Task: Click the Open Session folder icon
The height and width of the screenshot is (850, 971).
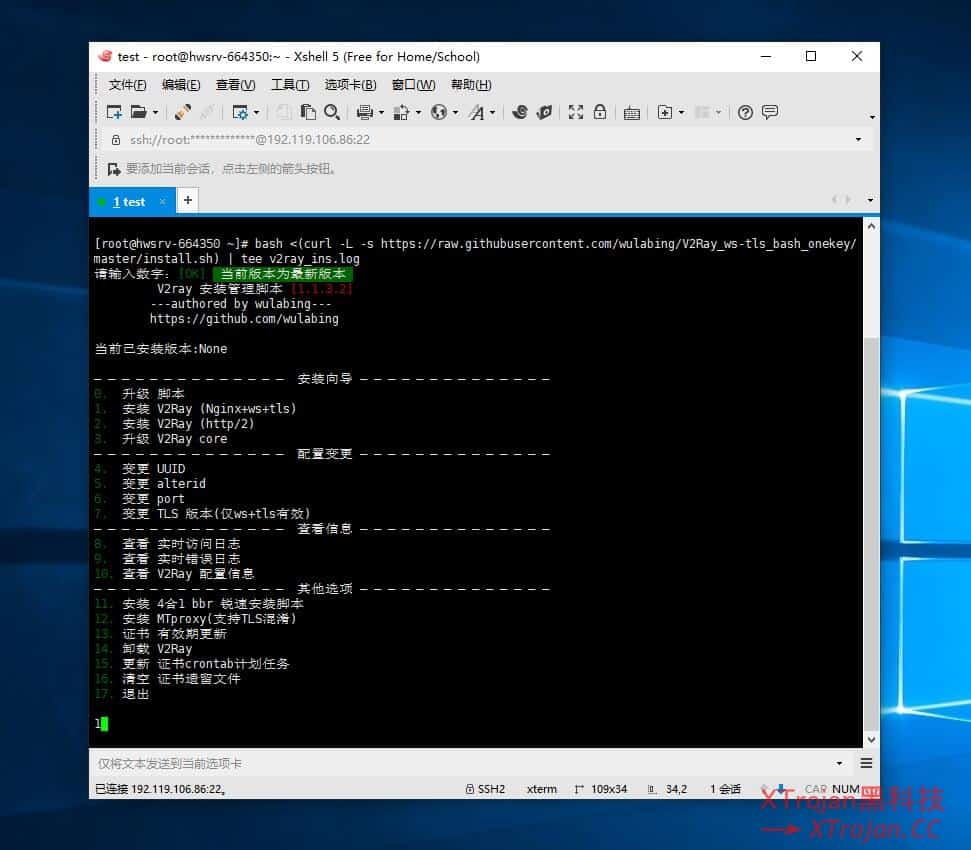Action: click(138, 112)
